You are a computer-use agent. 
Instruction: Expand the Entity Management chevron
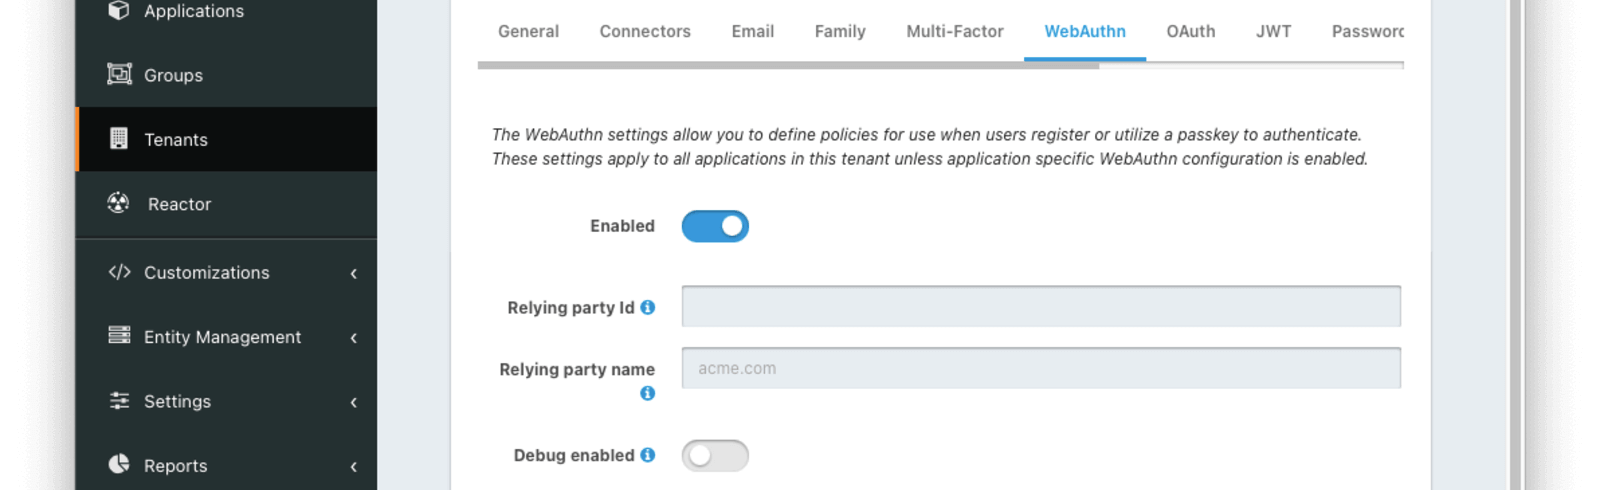pyautogui.click(x=354, y=338)
